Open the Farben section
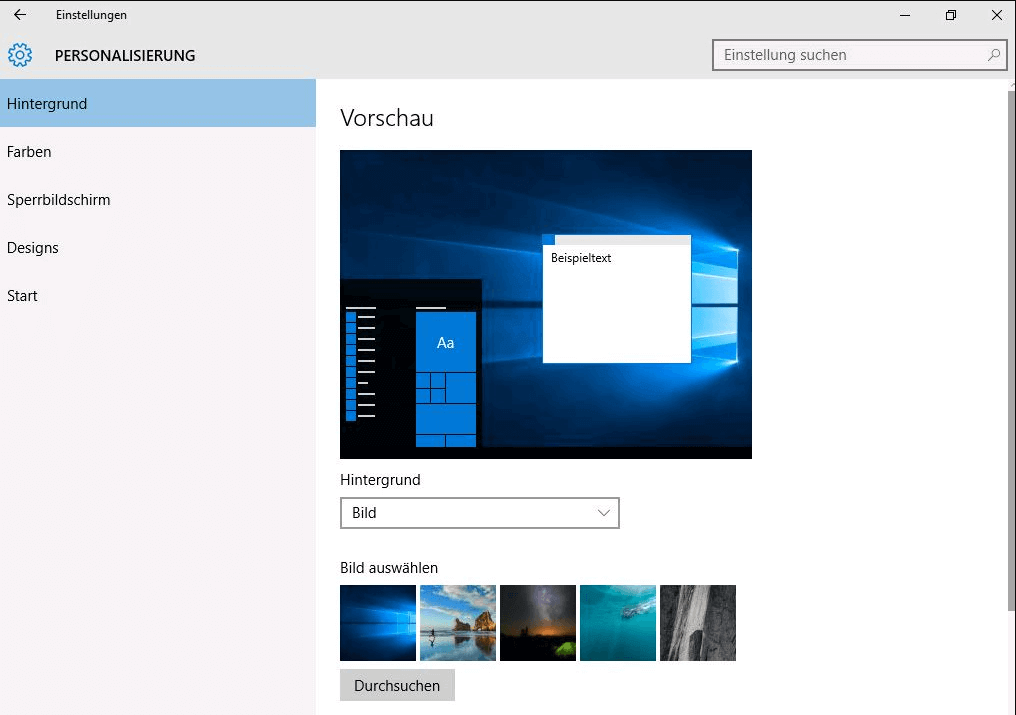This screenshot has width=1016, height=715. pyautogui.click(x=157, y=152)
